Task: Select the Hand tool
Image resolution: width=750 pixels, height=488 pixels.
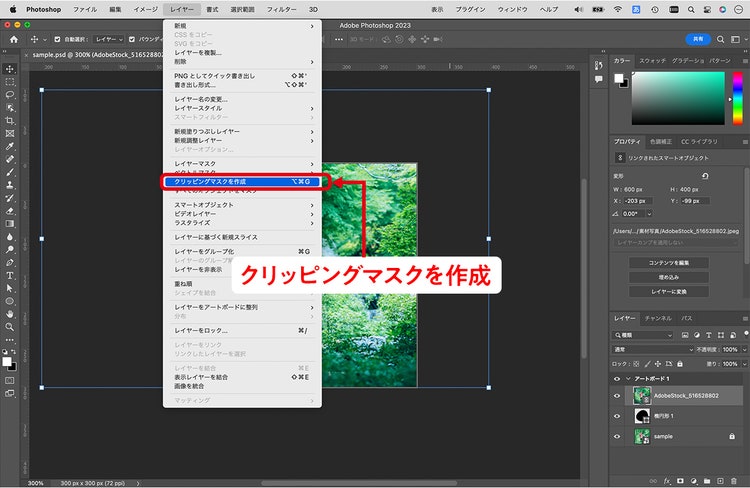Action: point(10,314)
